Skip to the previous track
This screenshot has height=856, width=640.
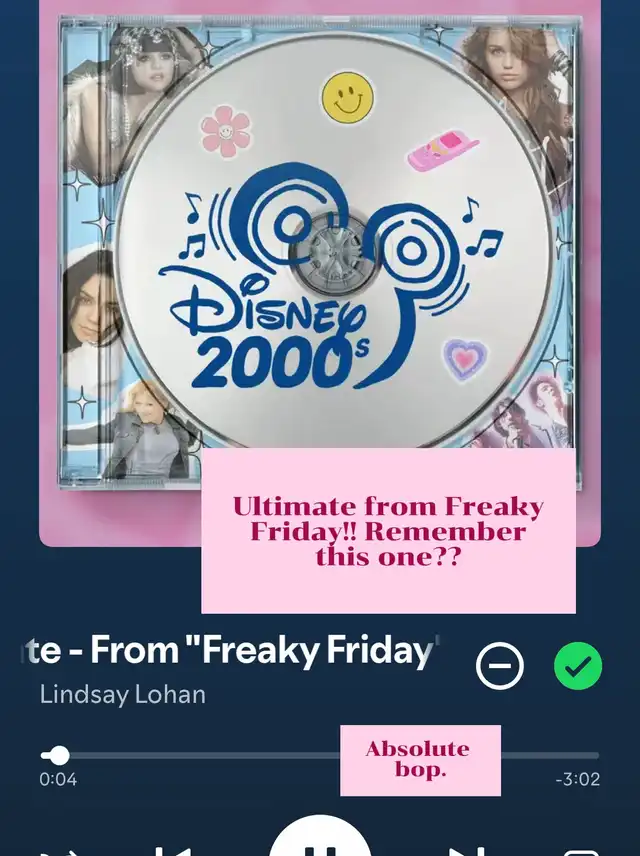coord(173,851)
